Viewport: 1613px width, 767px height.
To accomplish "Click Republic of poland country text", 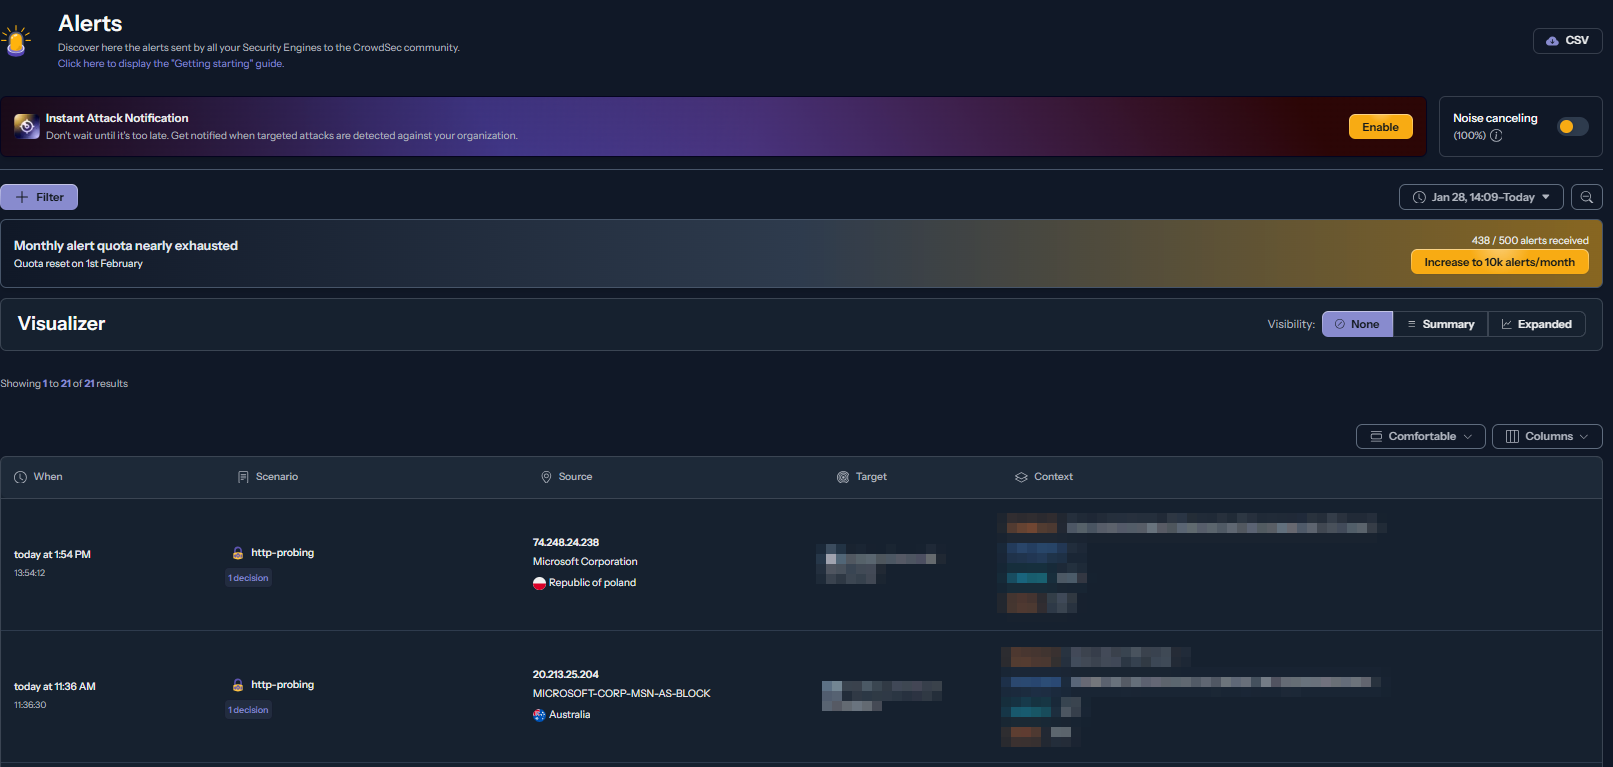I will (592, 583).
